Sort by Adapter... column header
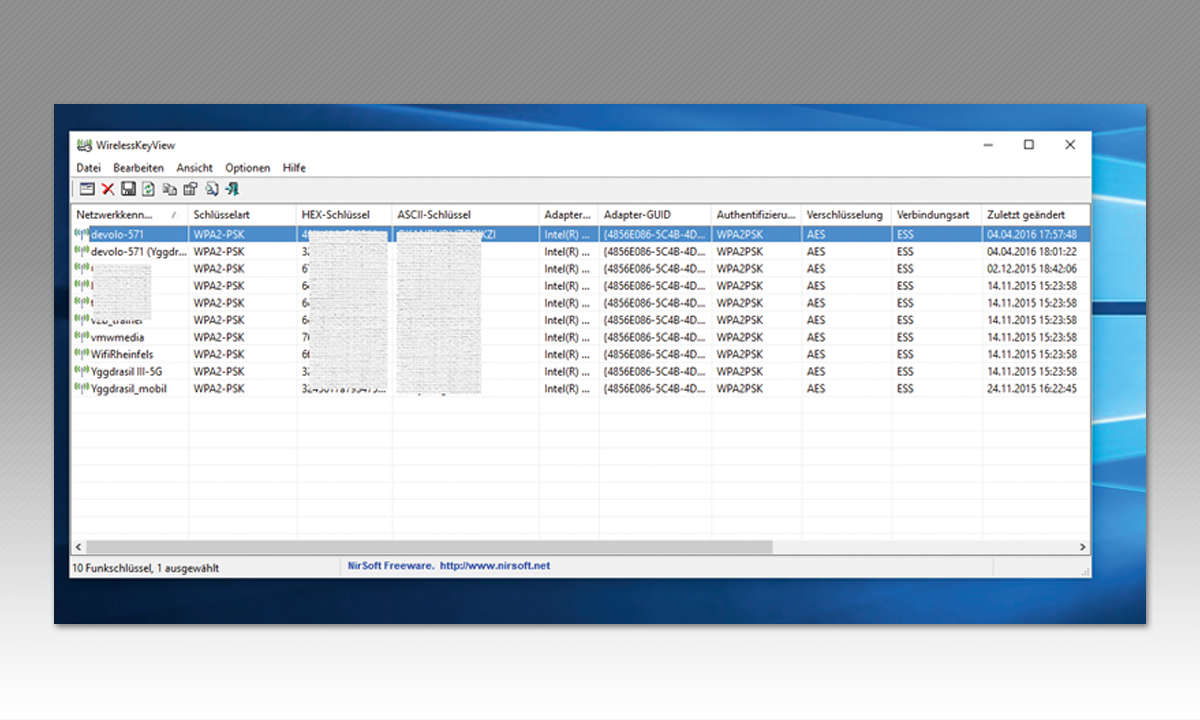This screenshot has height=720, width=1200. click(569, 215)
